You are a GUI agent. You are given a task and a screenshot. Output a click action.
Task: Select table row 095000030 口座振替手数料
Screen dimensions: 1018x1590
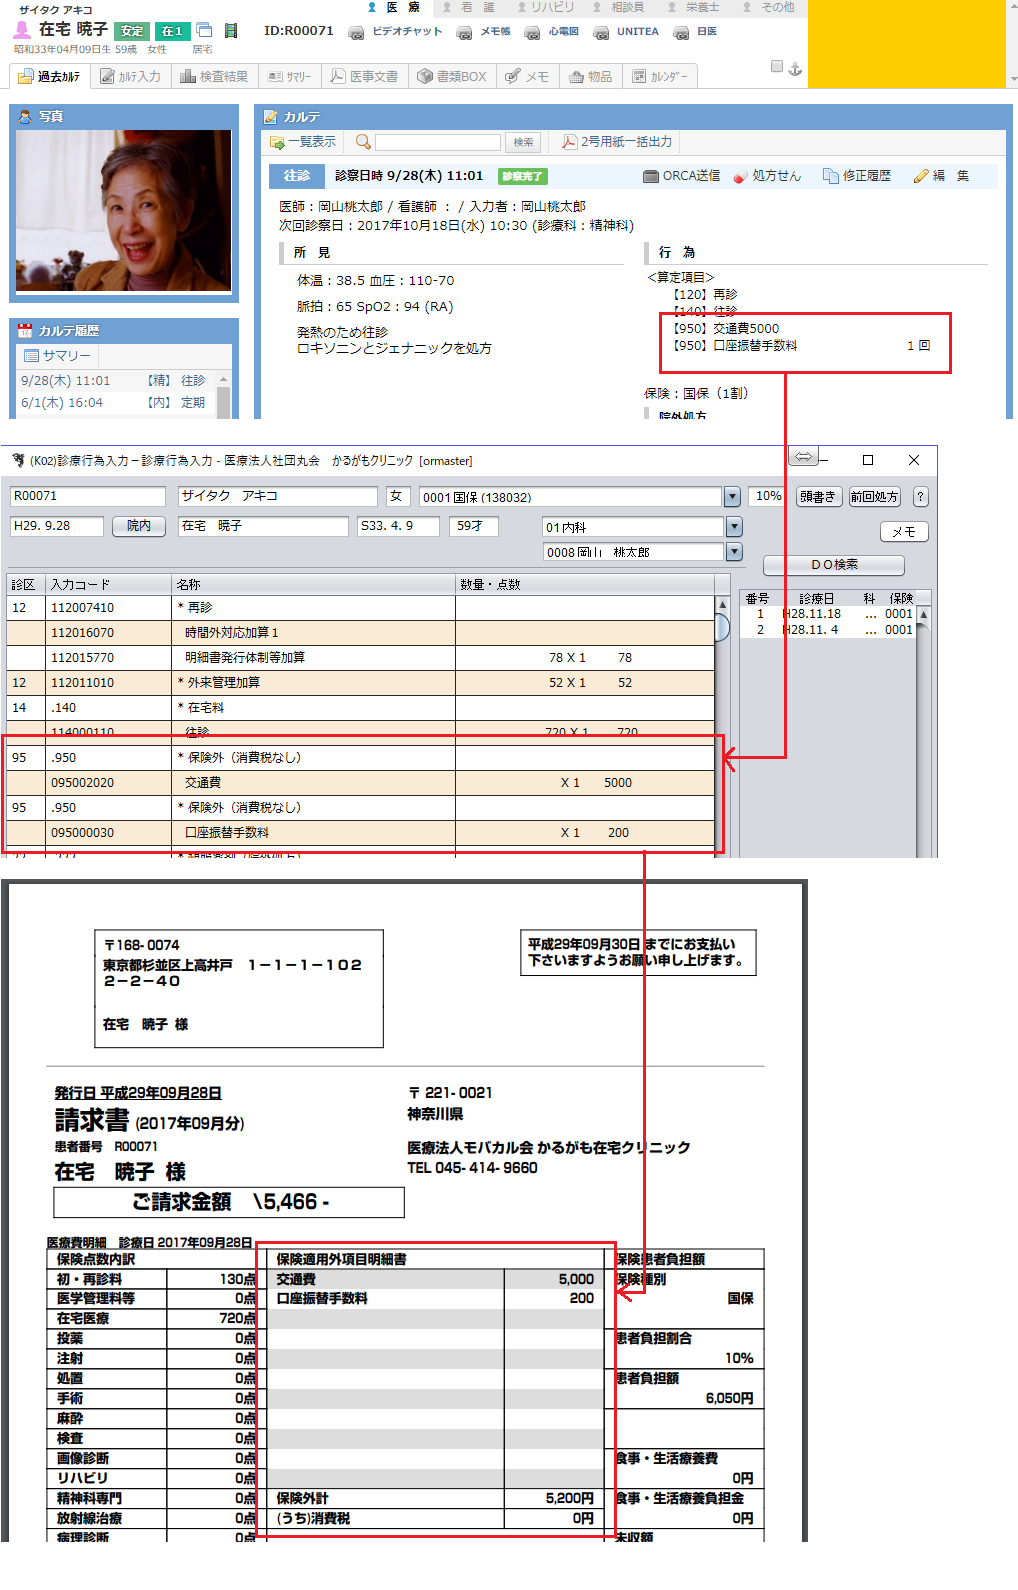pos(360,832)
